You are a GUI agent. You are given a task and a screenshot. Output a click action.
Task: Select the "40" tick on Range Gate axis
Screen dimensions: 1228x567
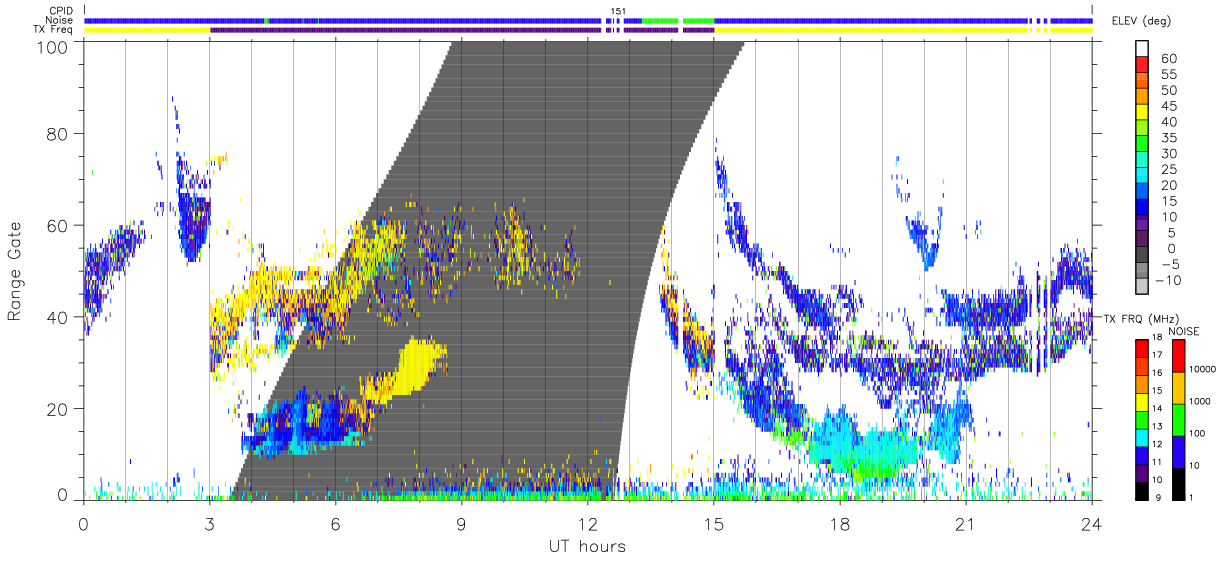[58, 317]
